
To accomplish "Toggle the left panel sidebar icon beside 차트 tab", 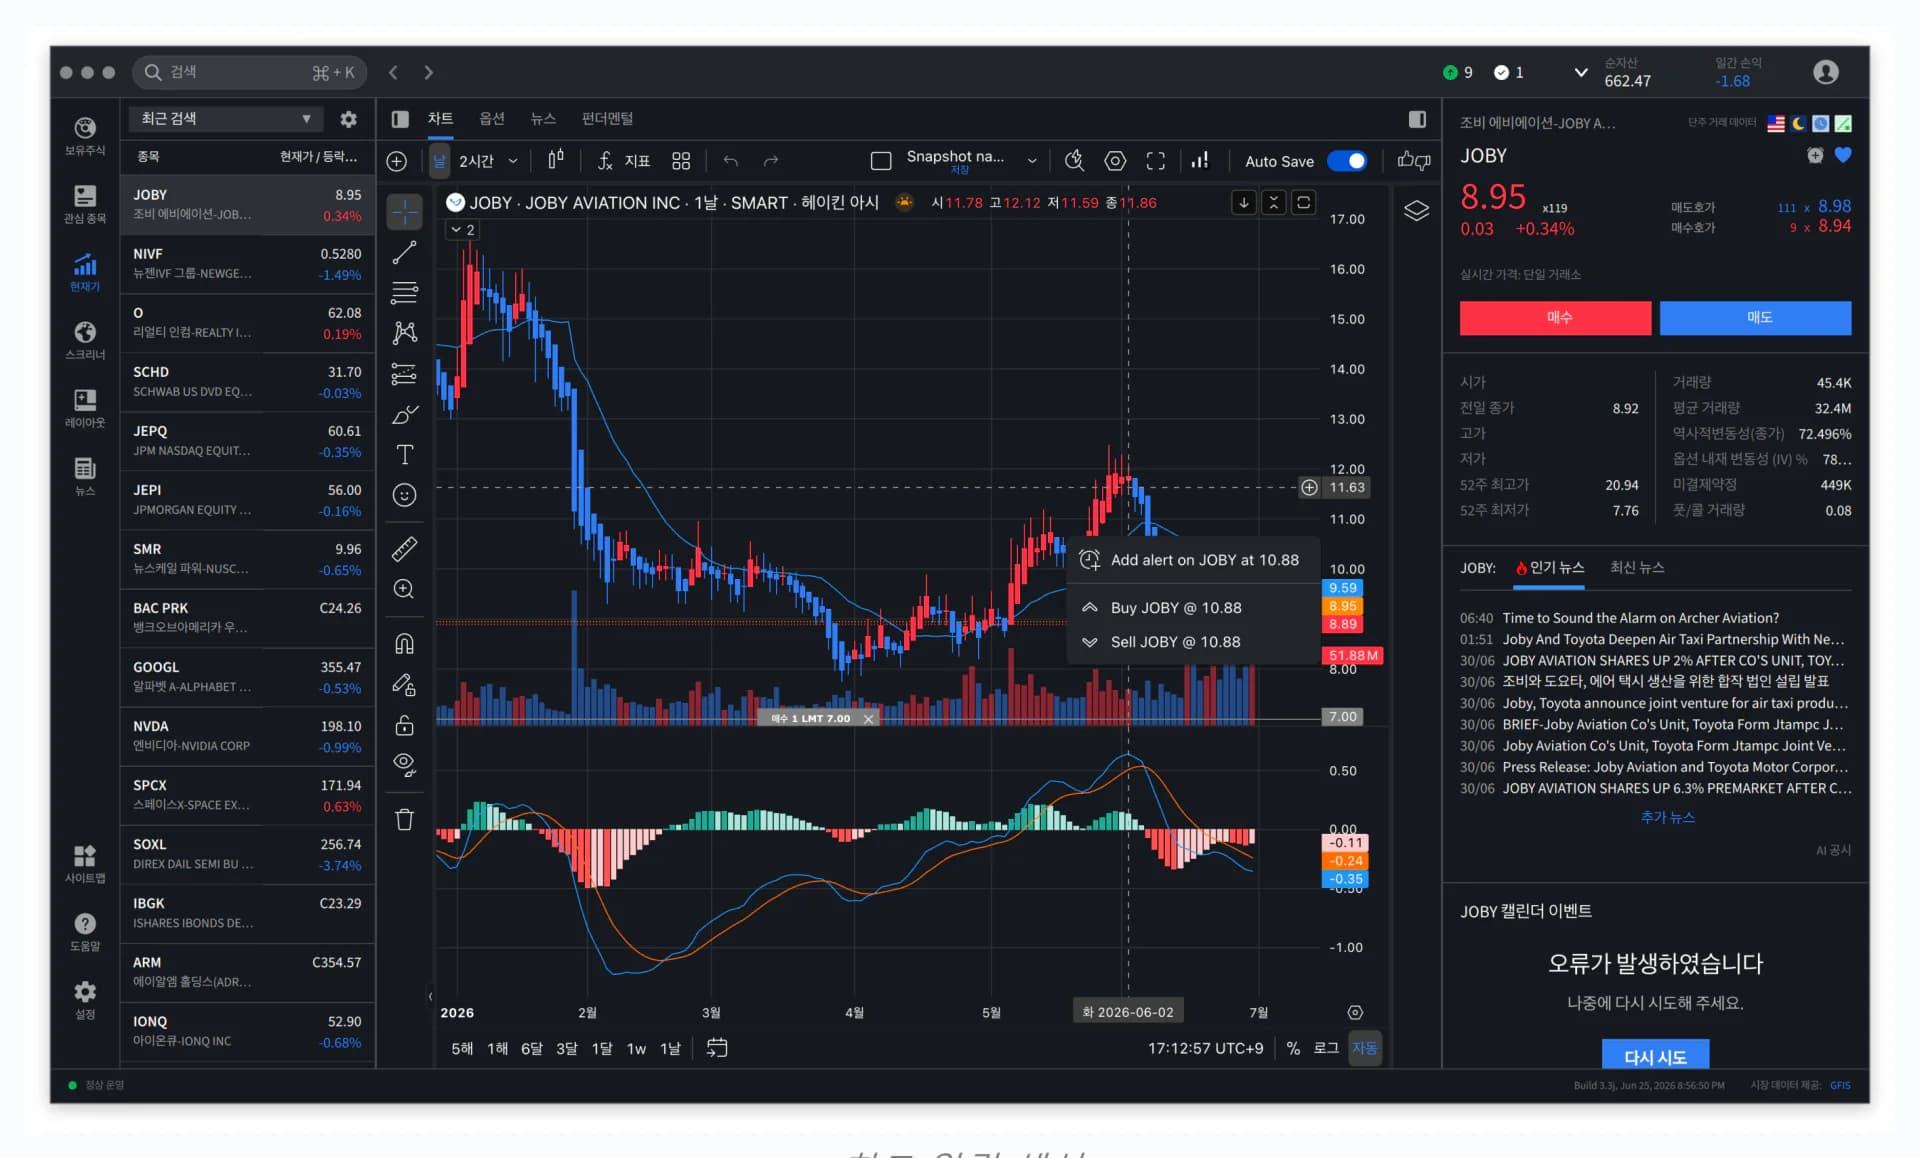I will (400, 119).
